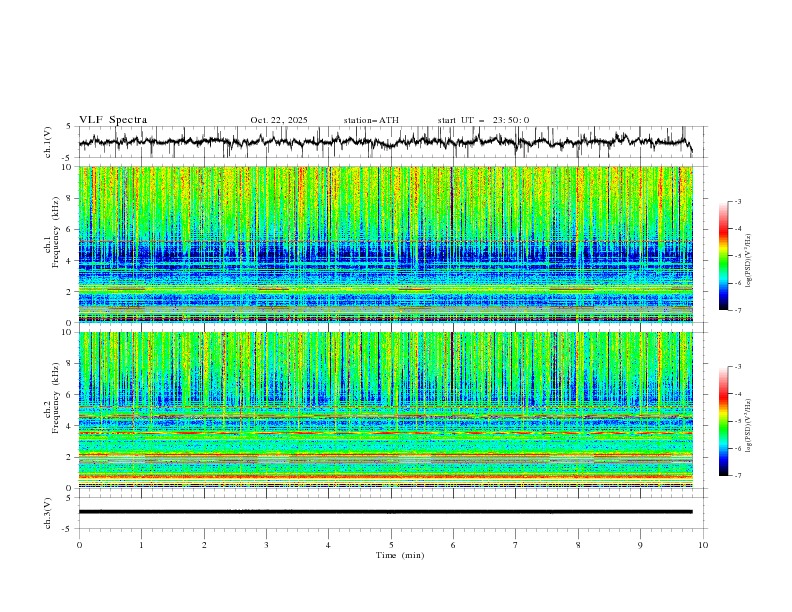The height and width of the screenshot is (612, 792).
Task: Select the date 'Oct. 22, 2025'
Action: click(279, 120)
